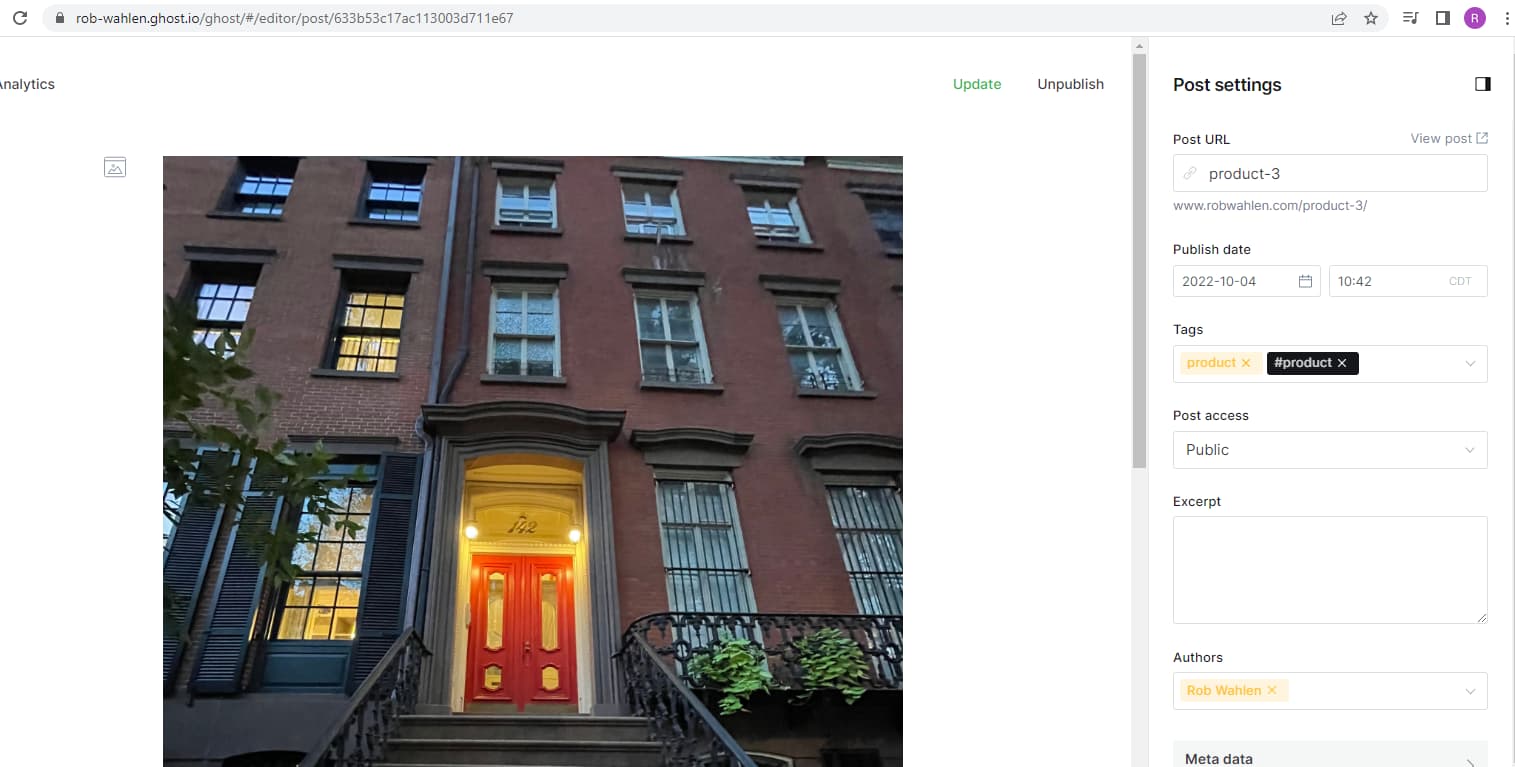1515x767 pixels.
Task: Open the Analytics tab
Action: pyautogui.click(x=27, y=84)
